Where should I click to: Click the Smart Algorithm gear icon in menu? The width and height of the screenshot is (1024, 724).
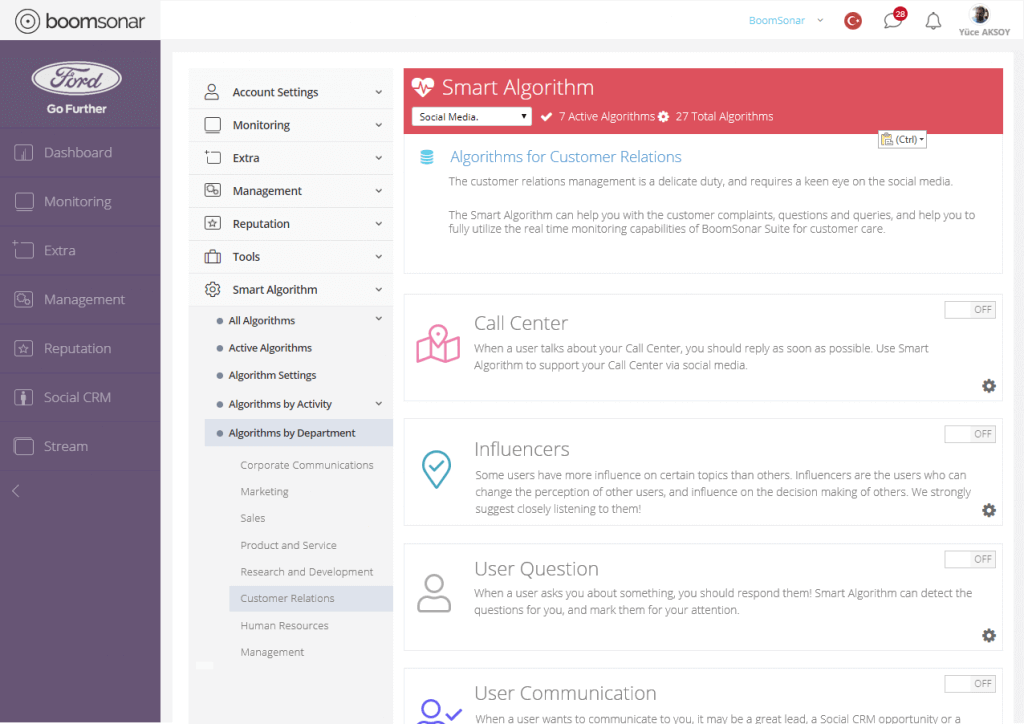[212, 289]
